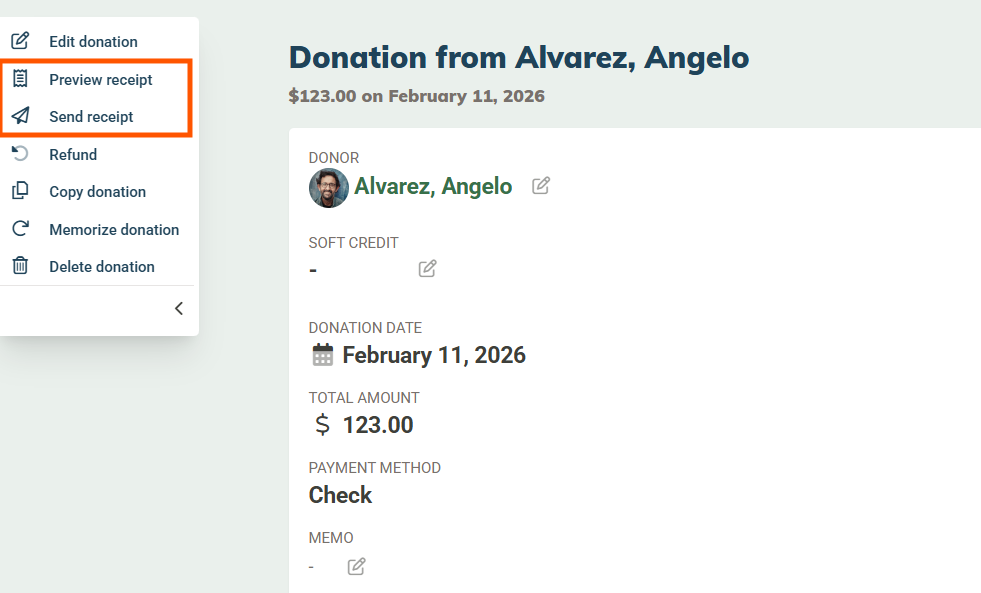The height and width of the screenshot is (593, 981).
Task: Click the Delete donation trash icon
Action: pos(20,267)
